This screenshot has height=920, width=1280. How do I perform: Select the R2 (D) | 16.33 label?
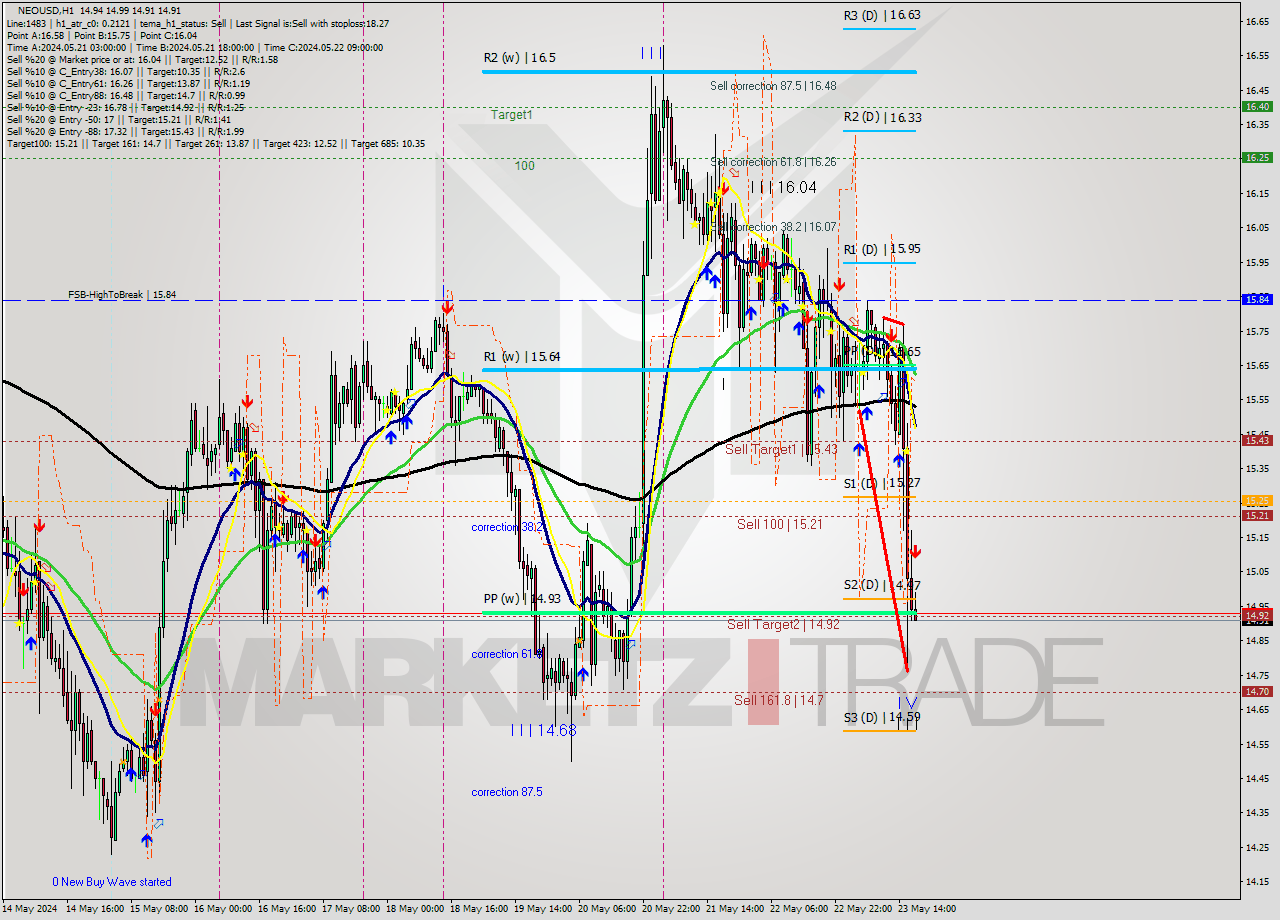coord(881,117)
